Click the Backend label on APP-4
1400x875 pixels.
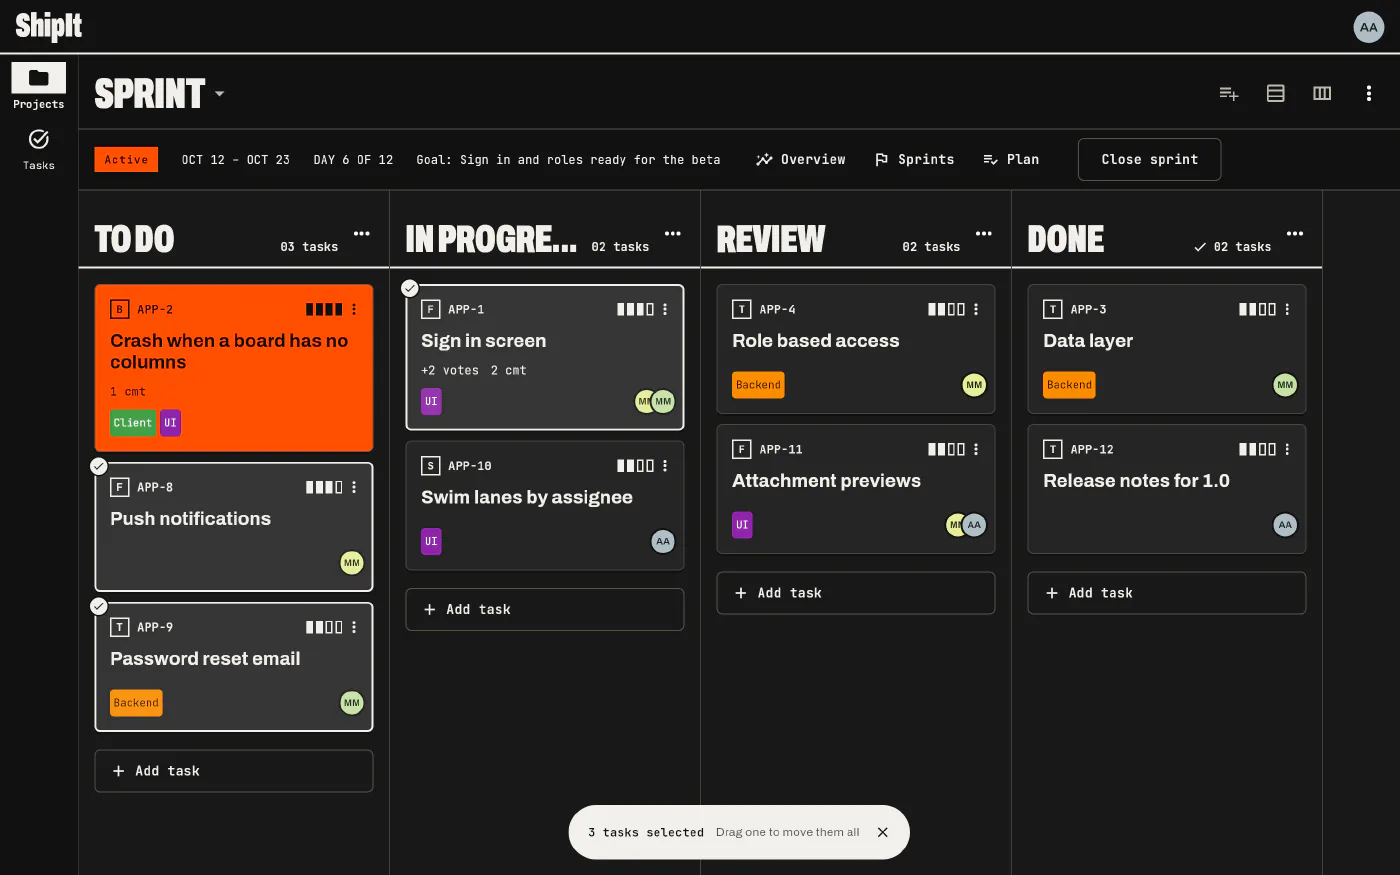[x=758, y=385]
